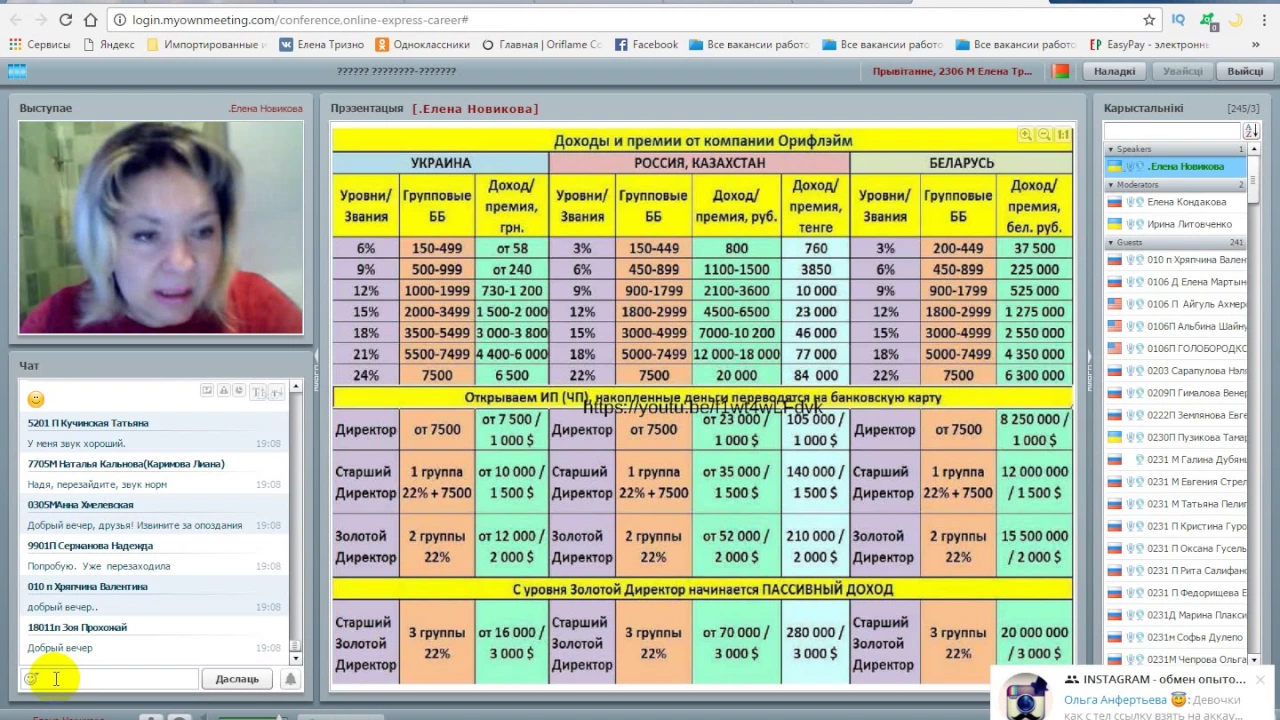
Task: Open the Facebook bookmark
Action: tap(647, 44)
